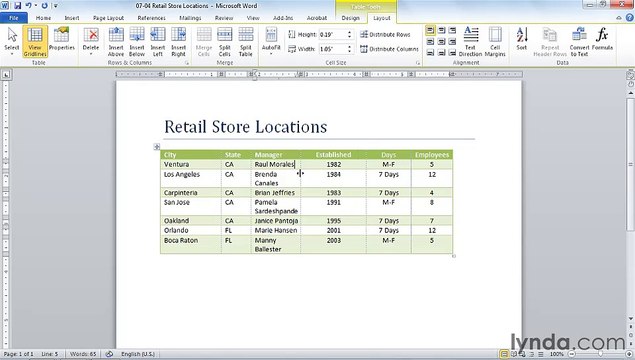Switch to the View tab
This screenshot has height=360, width=635.
click(x=253, y=18)
